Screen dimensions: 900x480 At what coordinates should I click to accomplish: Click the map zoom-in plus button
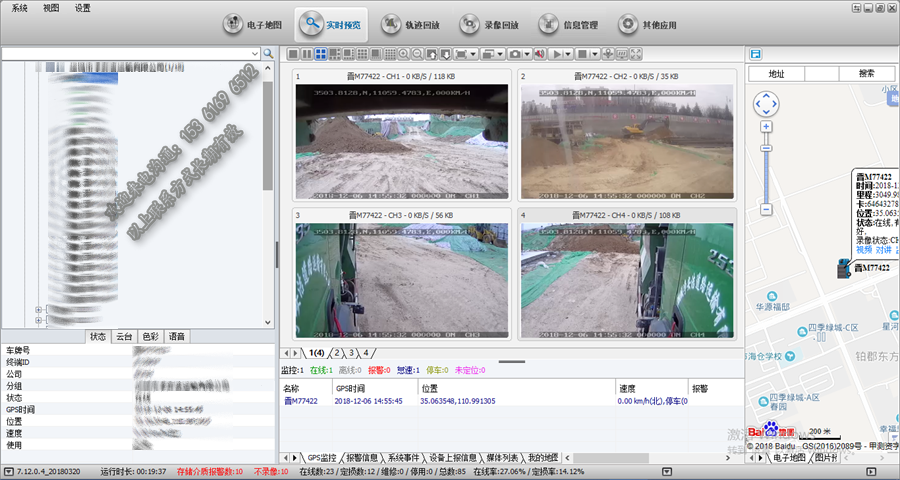click(766, 127)
